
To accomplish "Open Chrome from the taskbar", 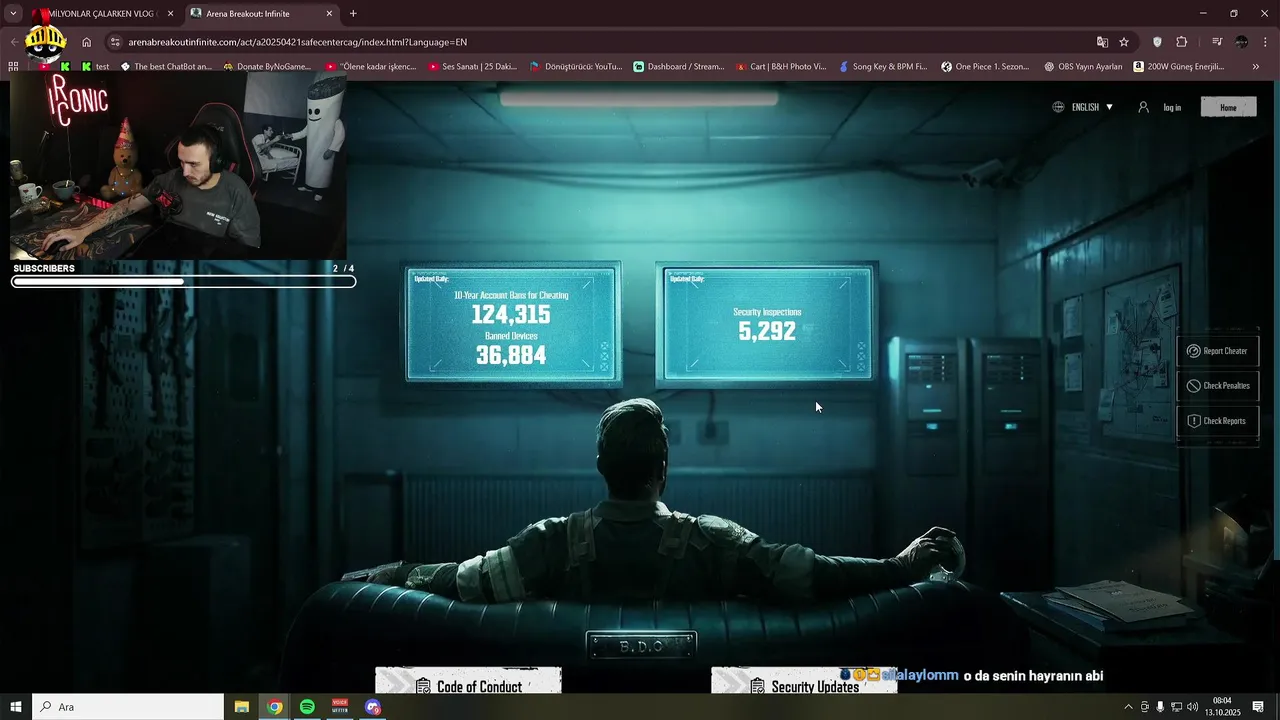I will (x=274, y=707).
